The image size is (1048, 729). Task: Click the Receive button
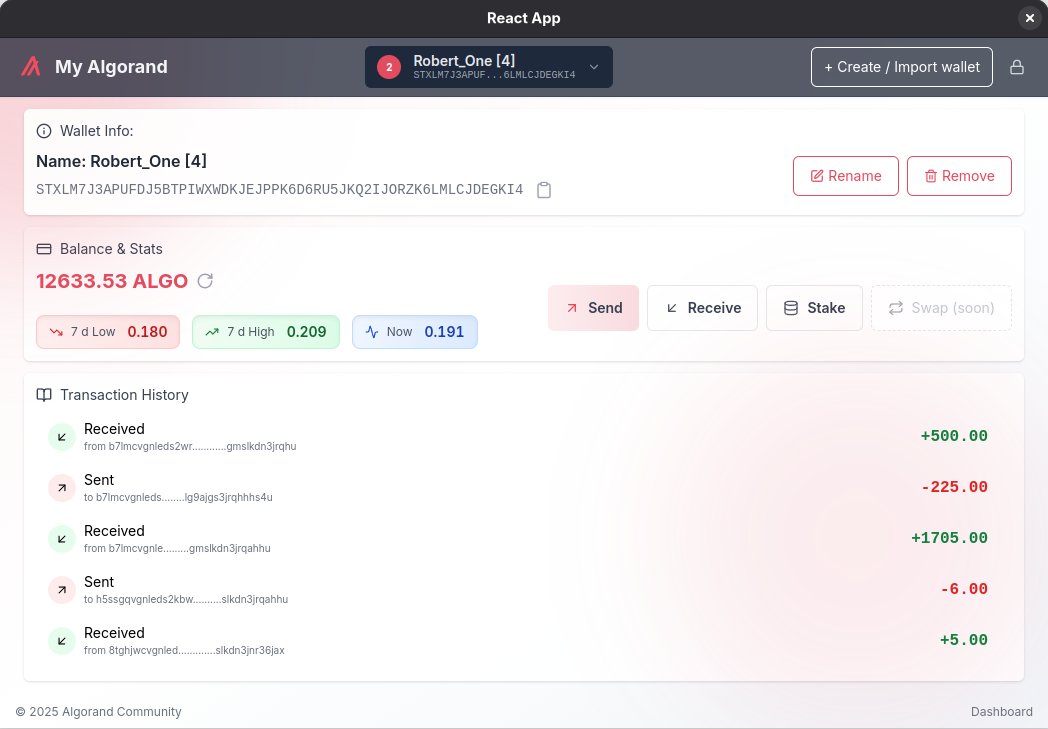(x=702, y=308)
